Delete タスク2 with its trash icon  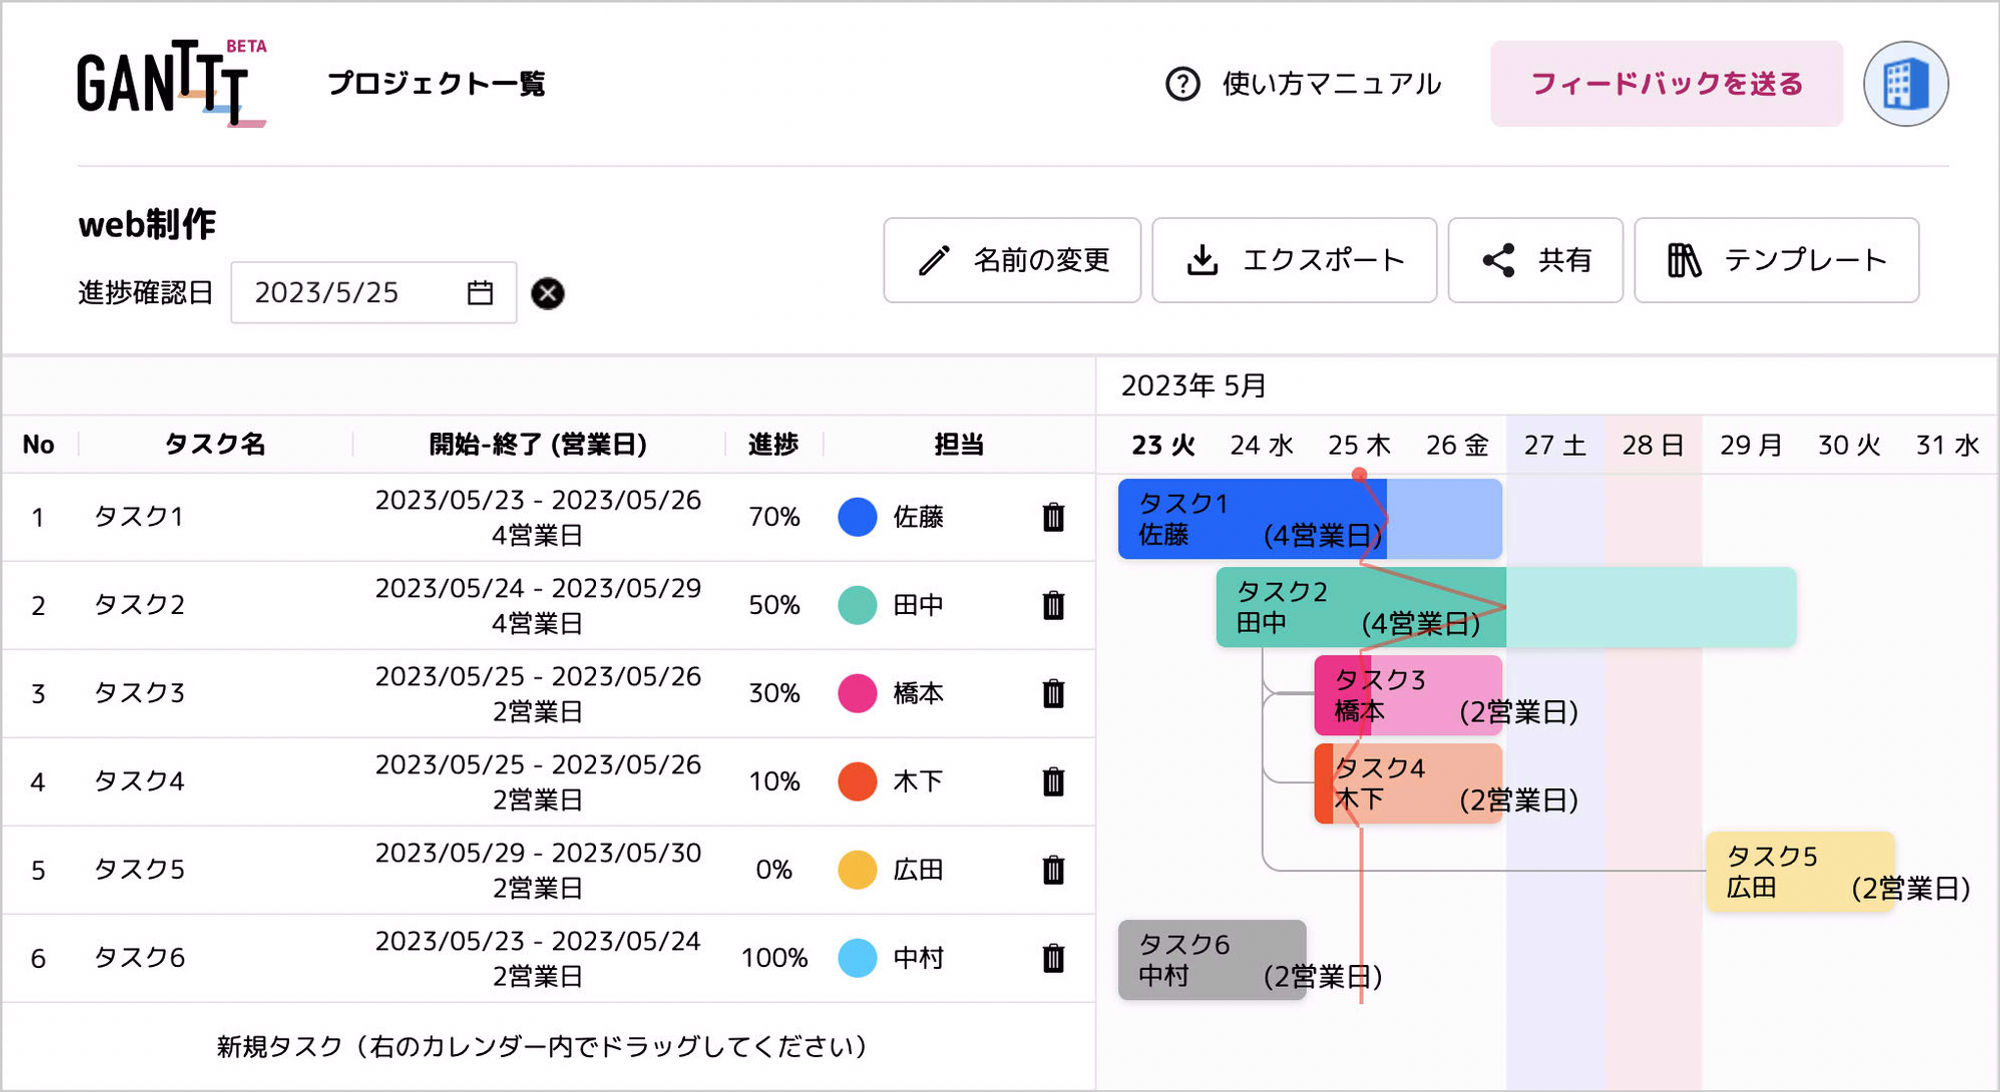(x=1053, y=605)
